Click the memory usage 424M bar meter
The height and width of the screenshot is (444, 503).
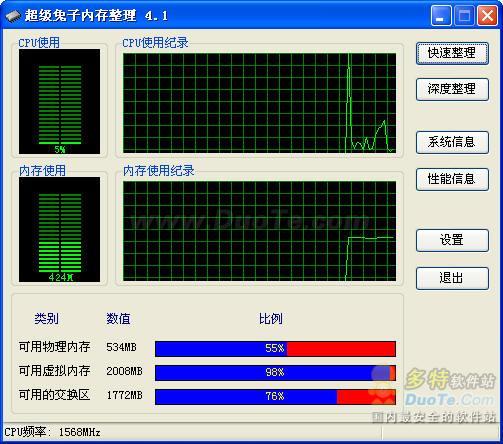tap(59, 230)
